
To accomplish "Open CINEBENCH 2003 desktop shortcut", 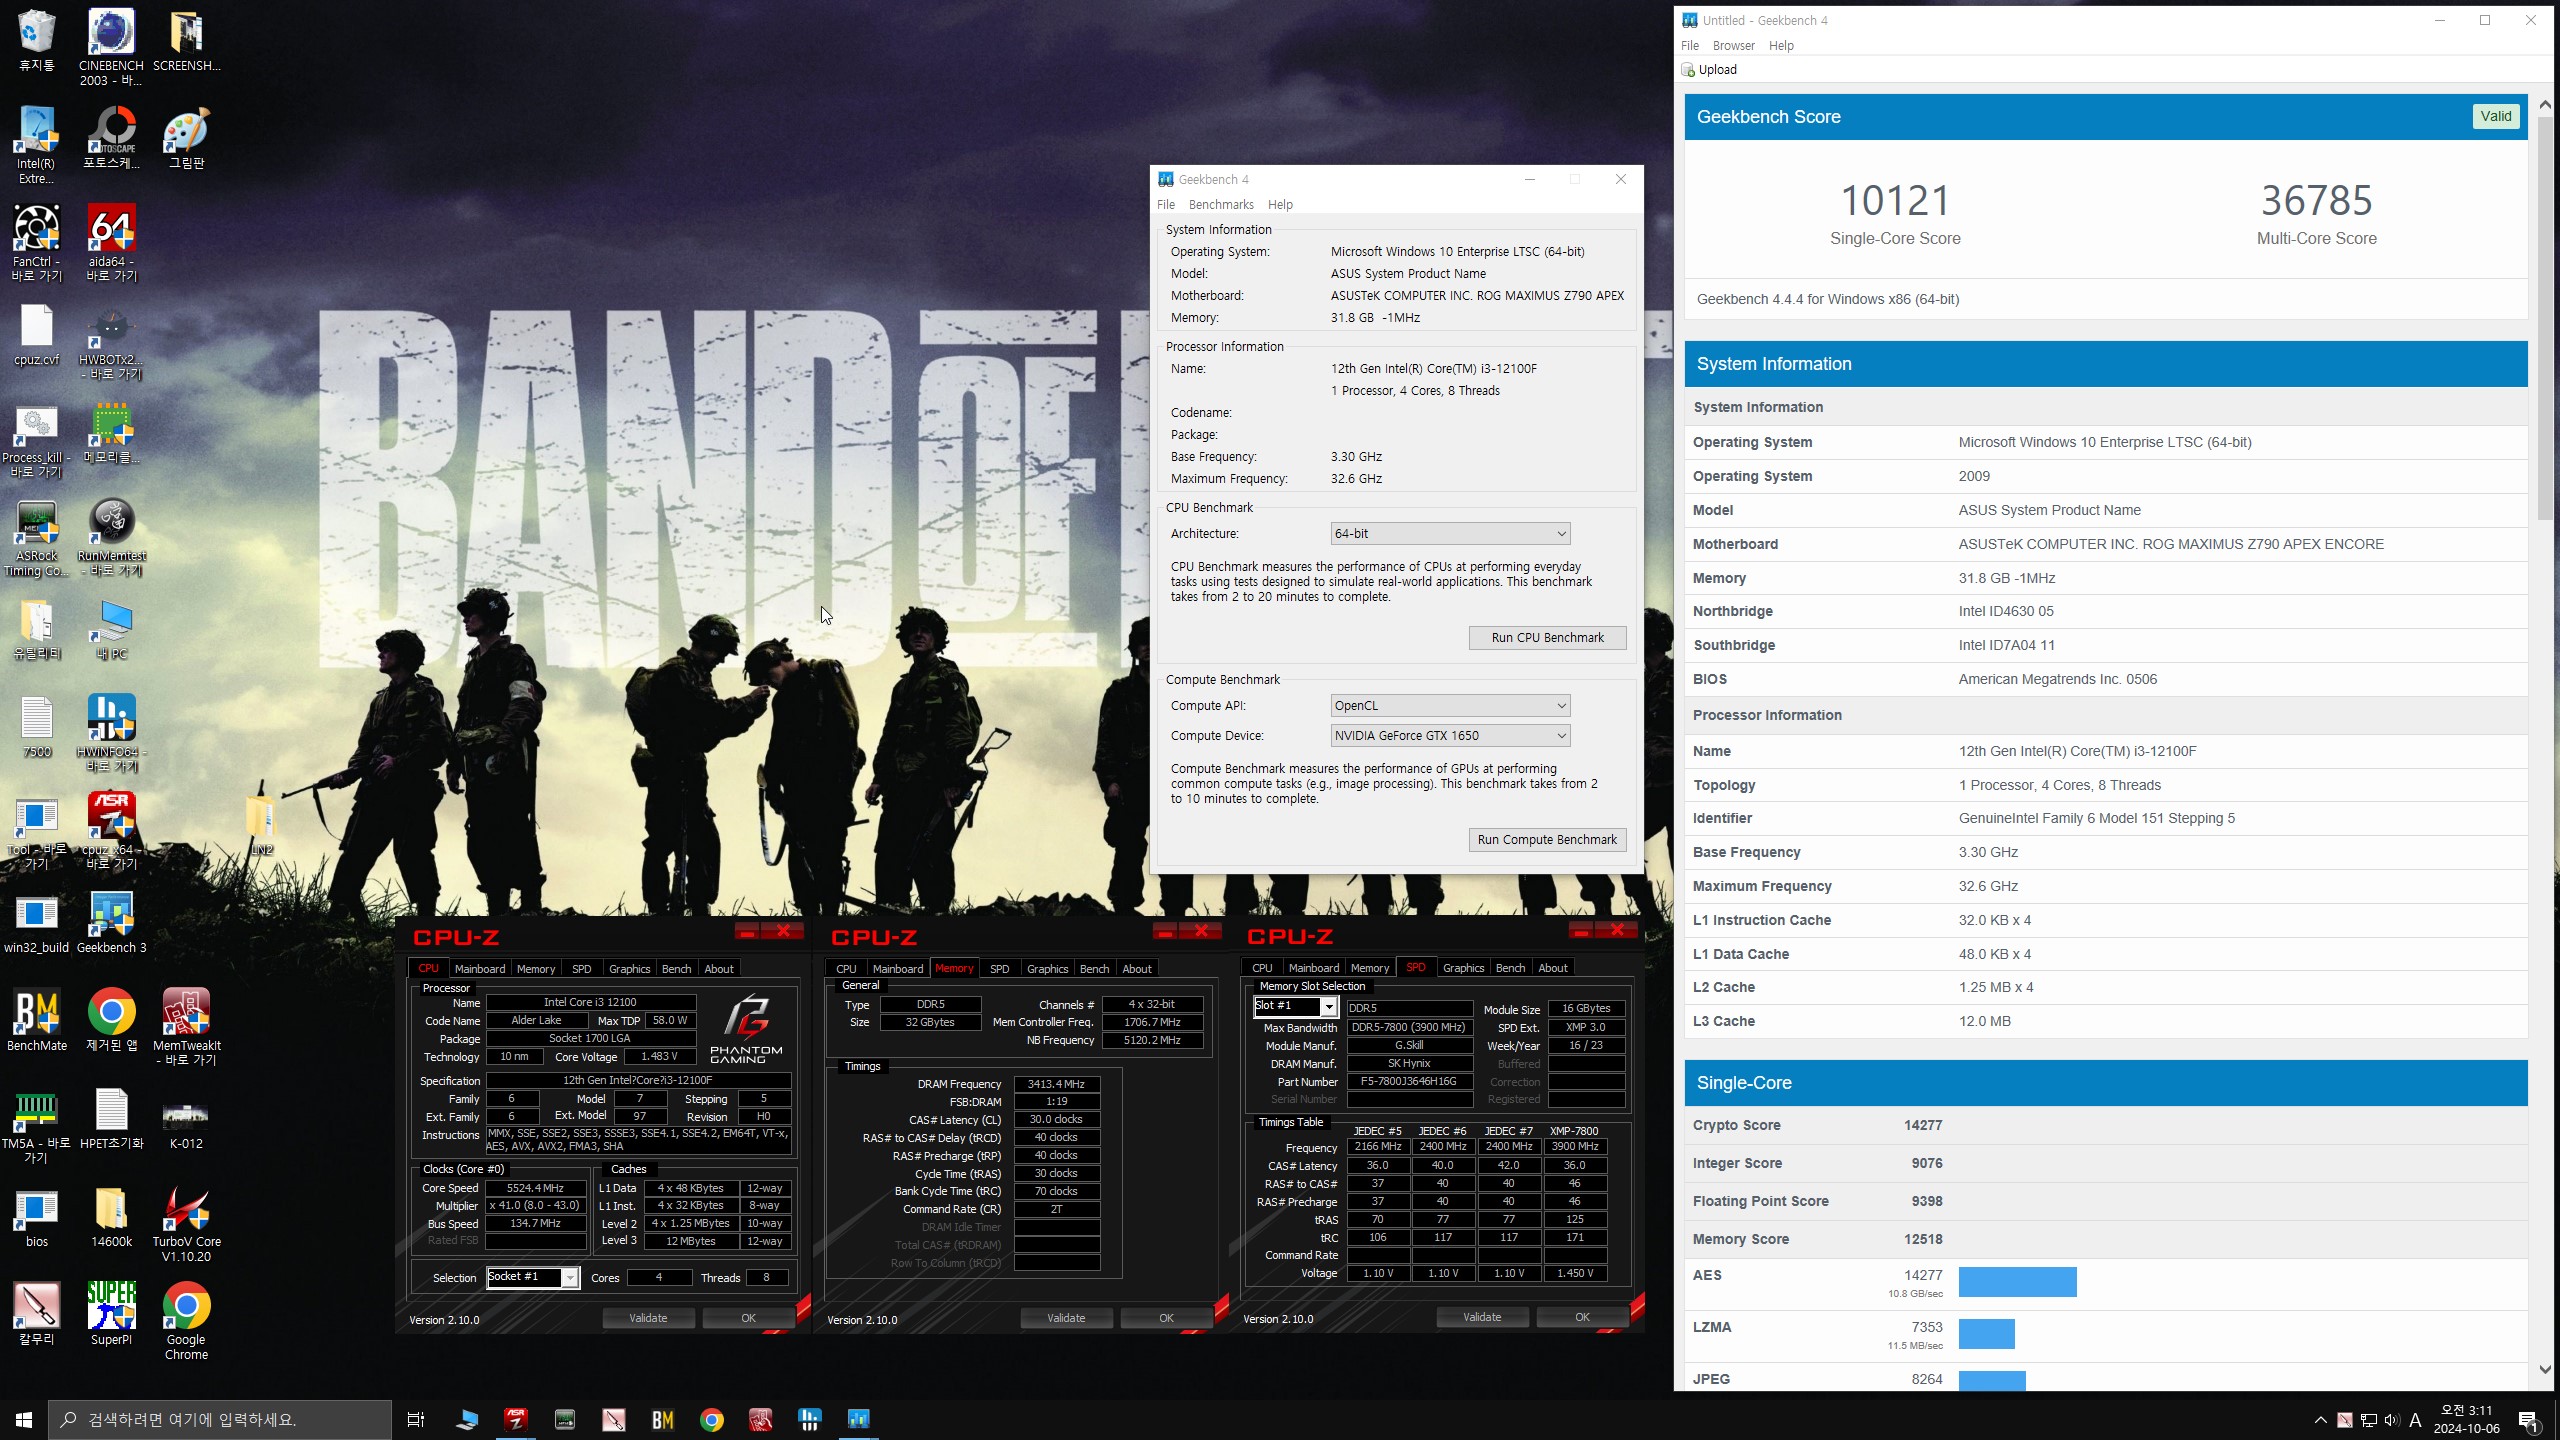I will [x=111, y=47].
